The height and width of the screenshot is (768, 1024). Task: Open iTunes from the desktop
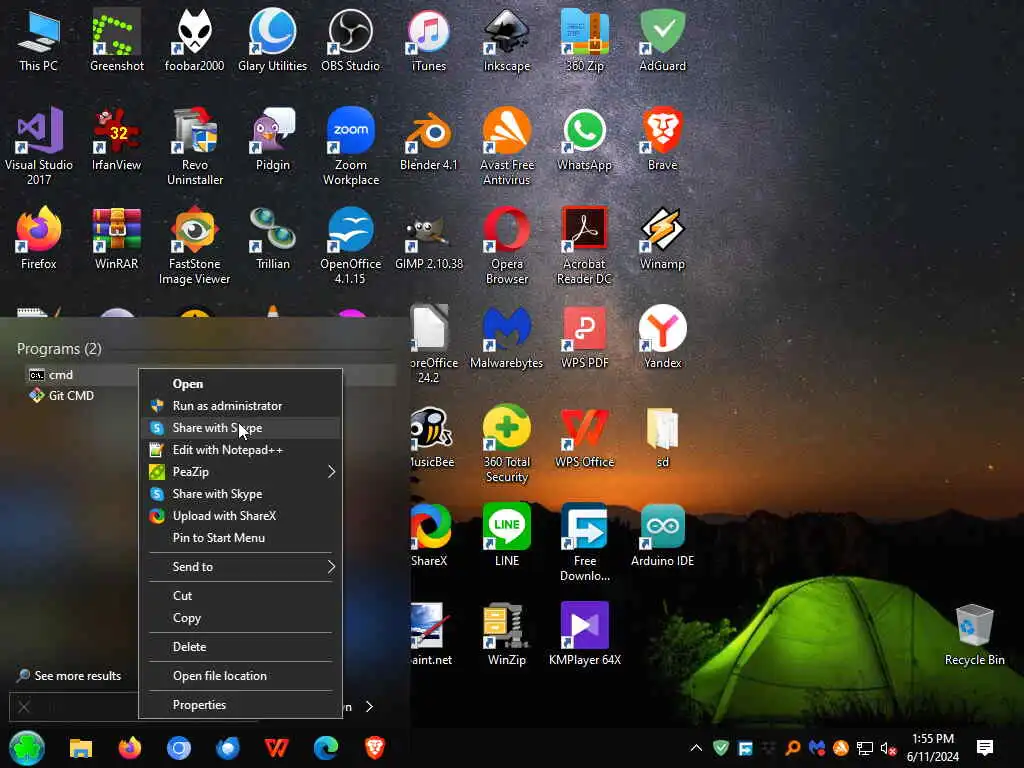[428, 40]
